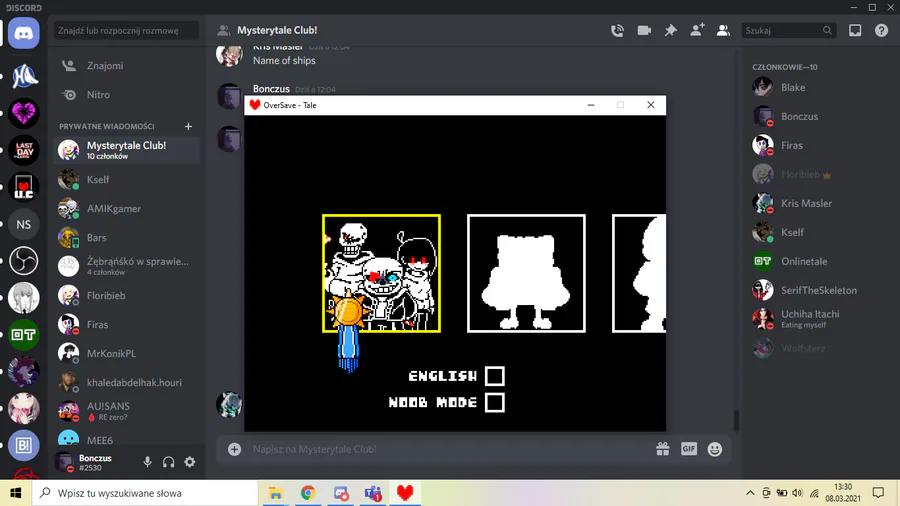Screen dimensions: 900x506
Task: Open the conversation with khaledabdelhak.houri
Action: click(x=126, y=382)
